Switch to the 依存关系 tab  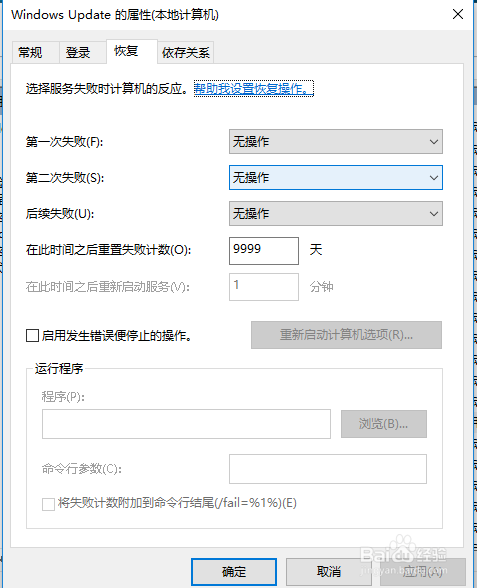point(186,52)
